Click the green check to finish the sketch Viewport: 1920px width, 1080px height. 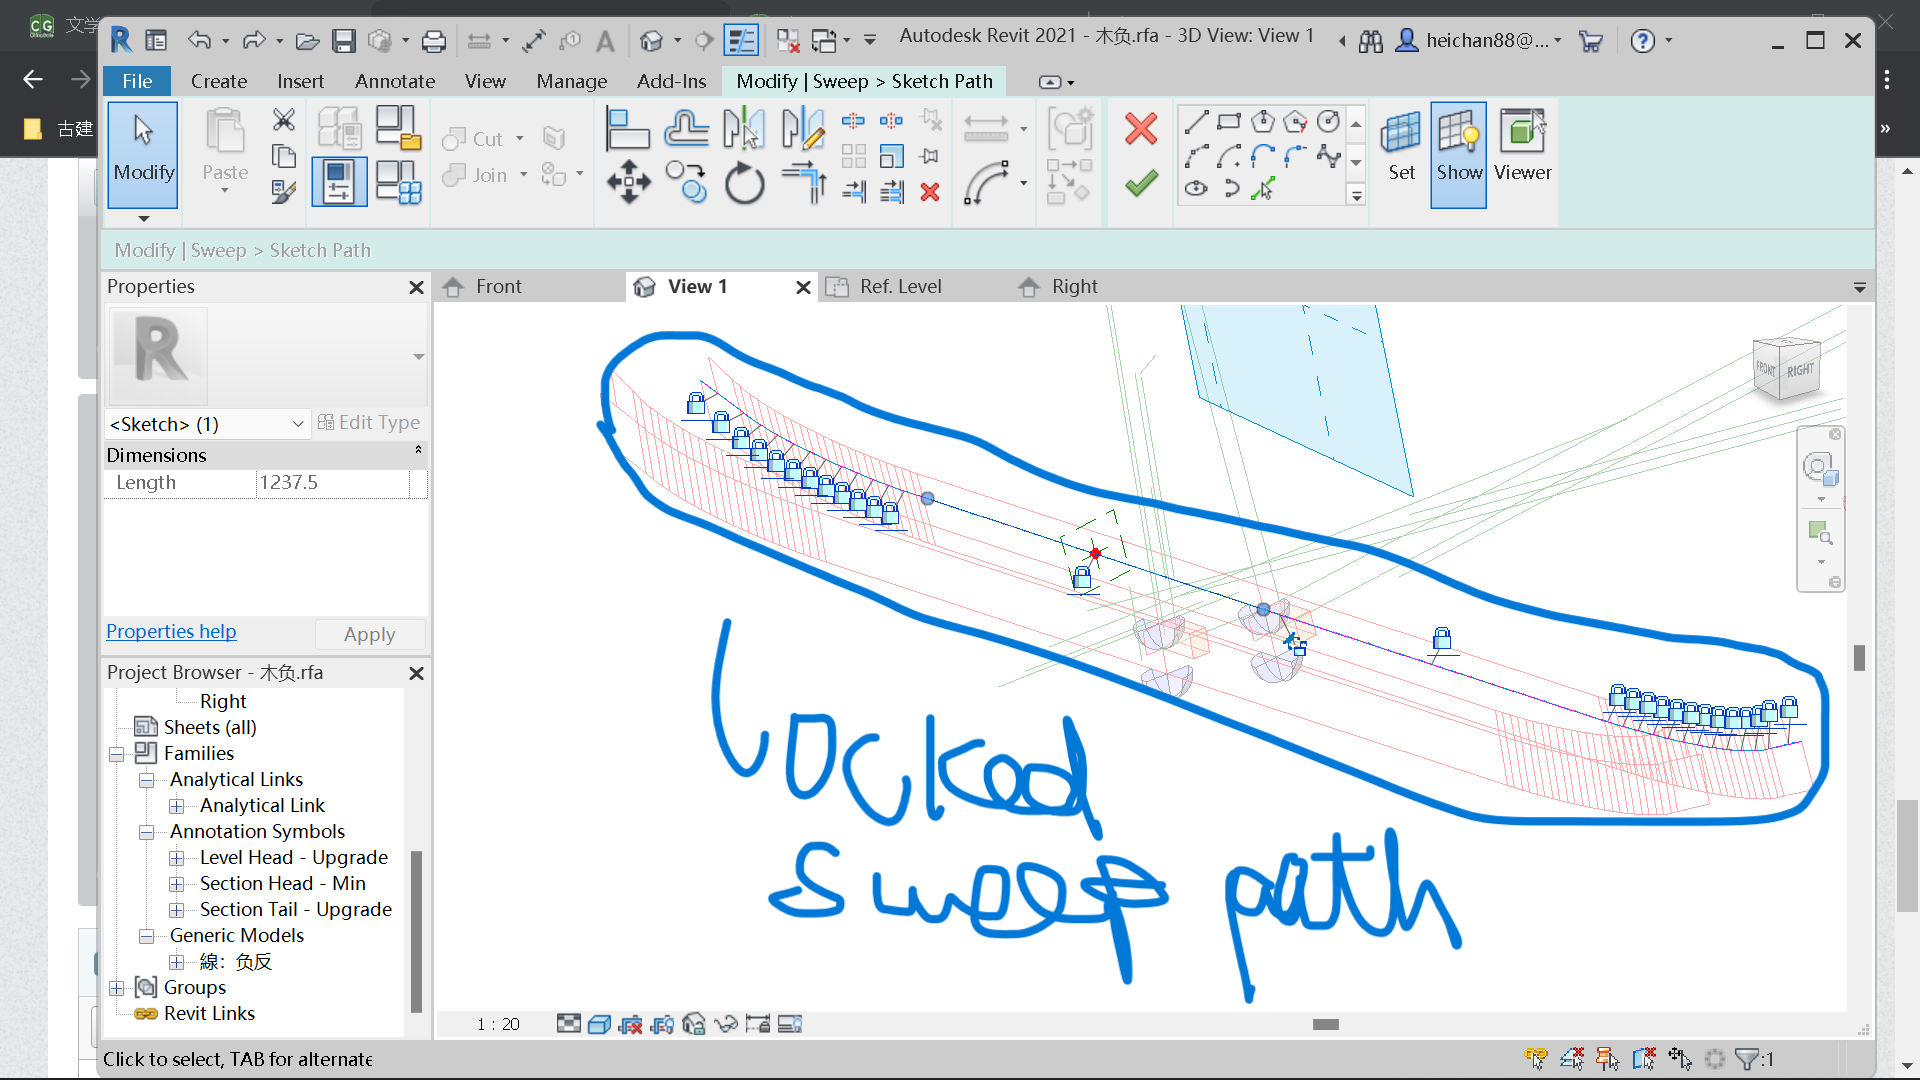1140,184
